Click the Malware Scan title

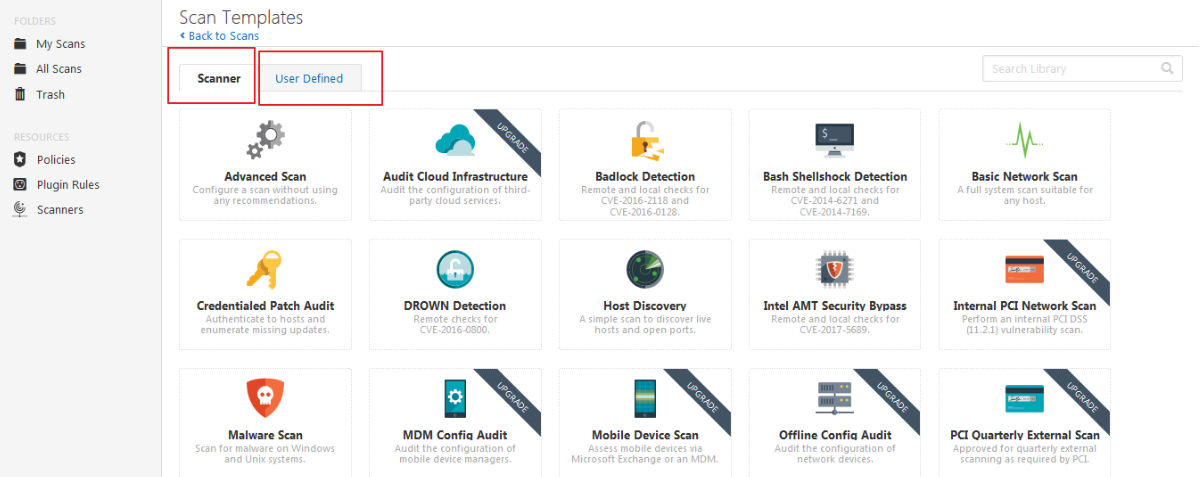(x=265, y=435)
